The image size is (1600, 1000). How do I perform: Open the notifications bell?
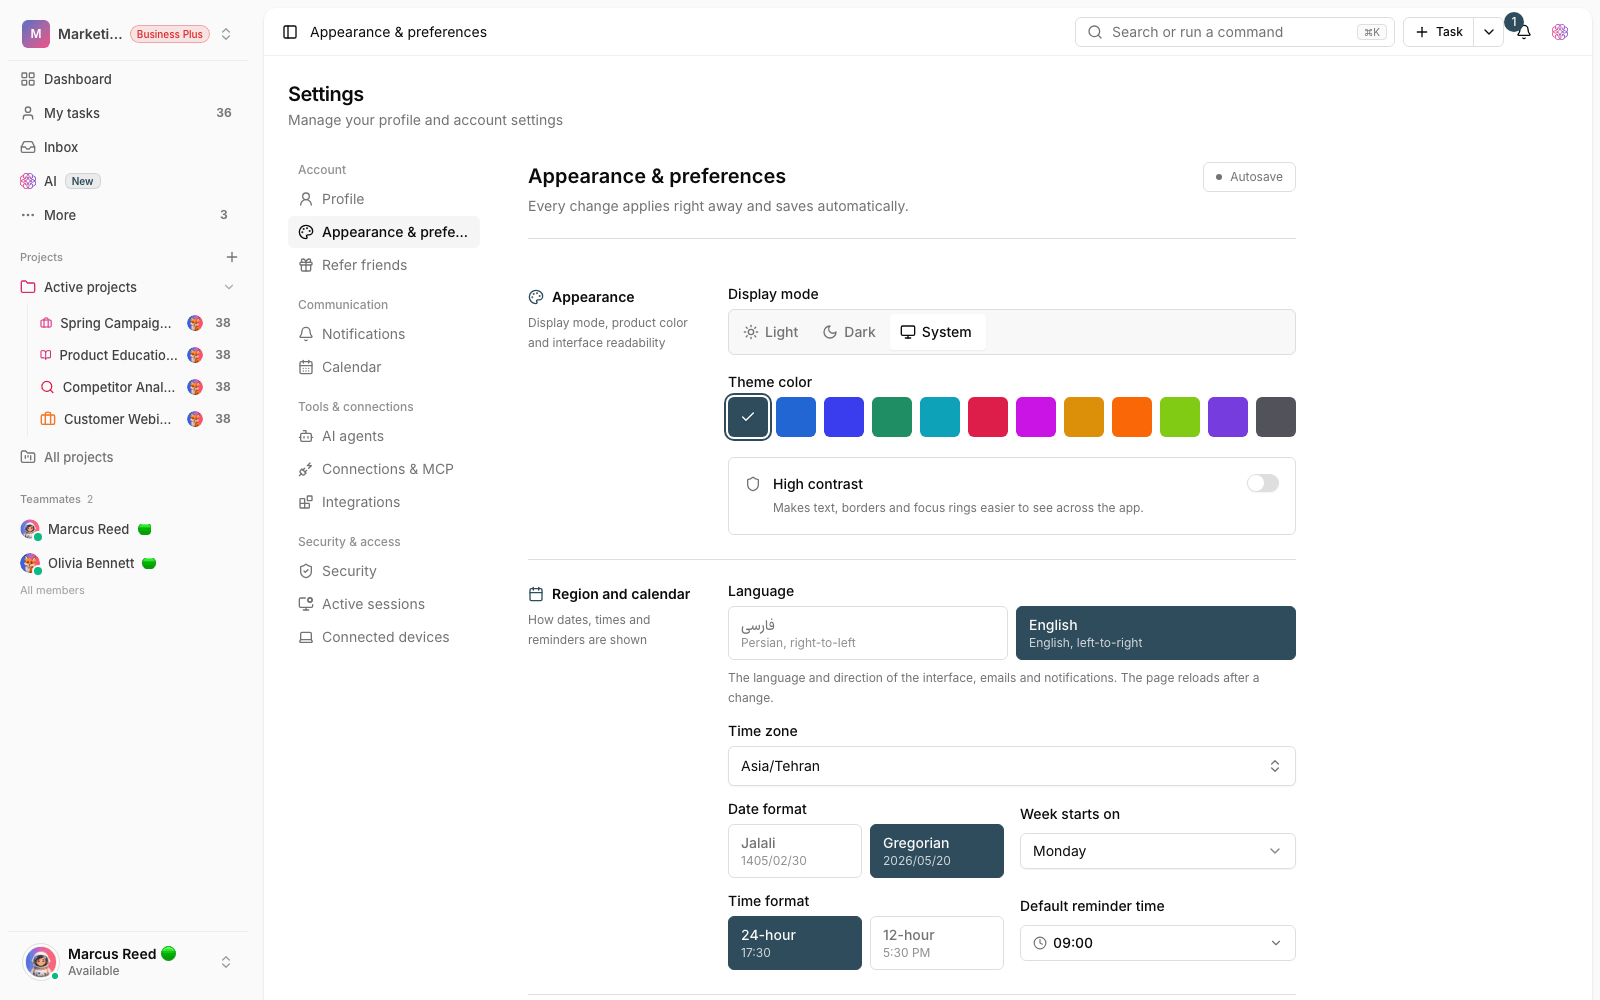[1524, 32]
